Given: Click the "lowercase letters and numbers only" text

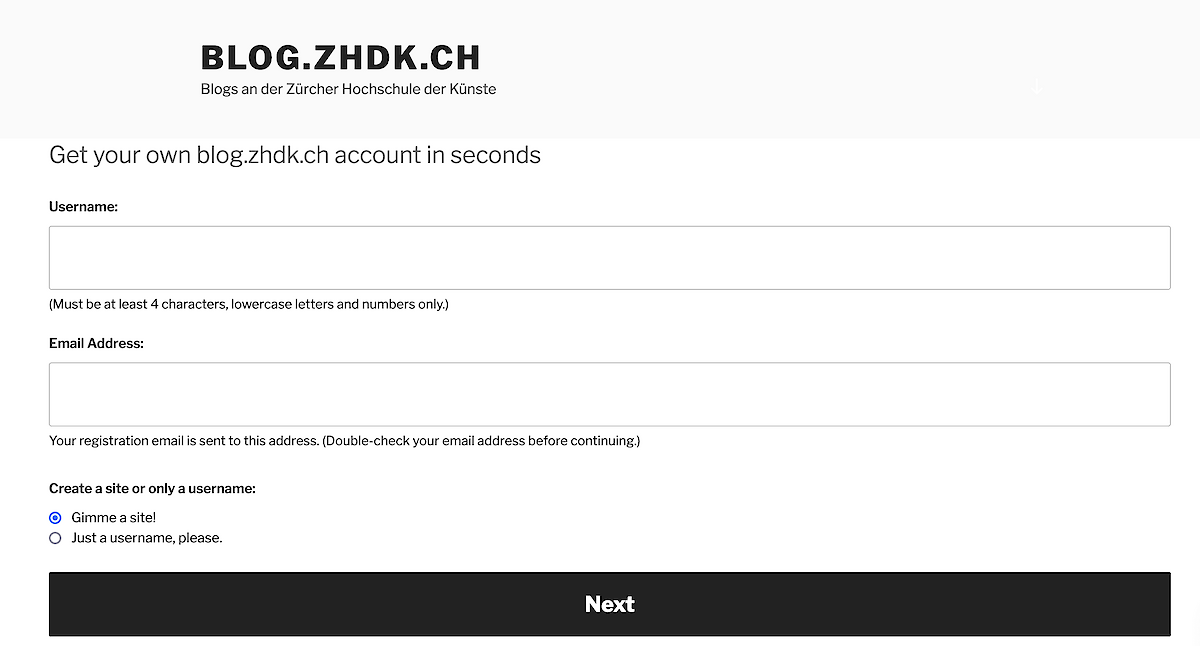Looking at the screenshot, I should (x=338, y=304).
